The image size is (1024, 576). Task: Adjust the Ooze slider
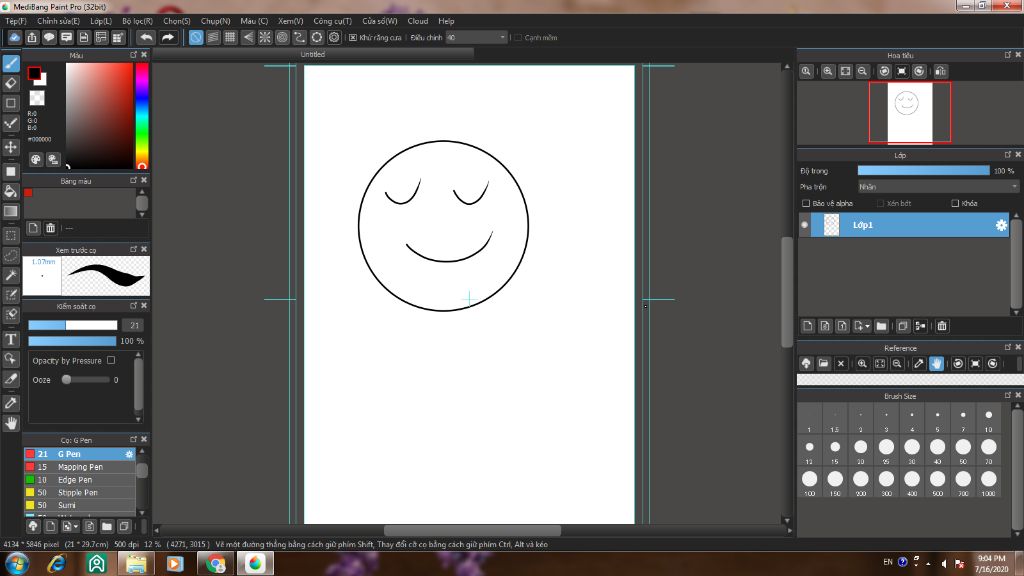[x=85, y=379]
